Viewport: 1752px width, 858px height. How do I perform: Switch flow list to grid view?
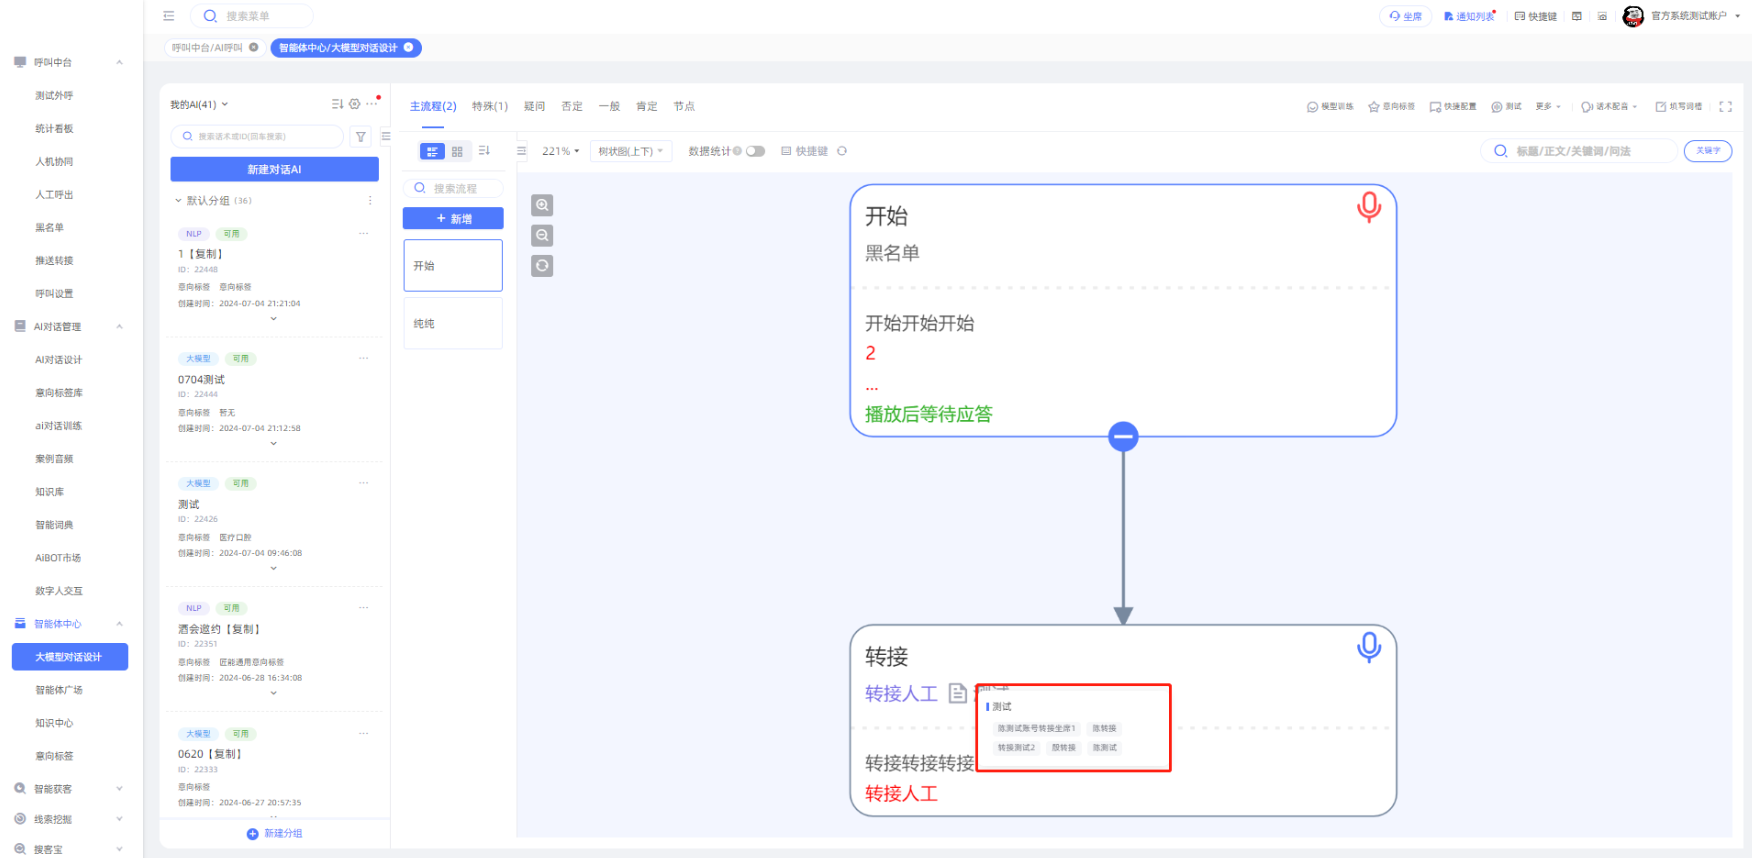pos(457,151)
